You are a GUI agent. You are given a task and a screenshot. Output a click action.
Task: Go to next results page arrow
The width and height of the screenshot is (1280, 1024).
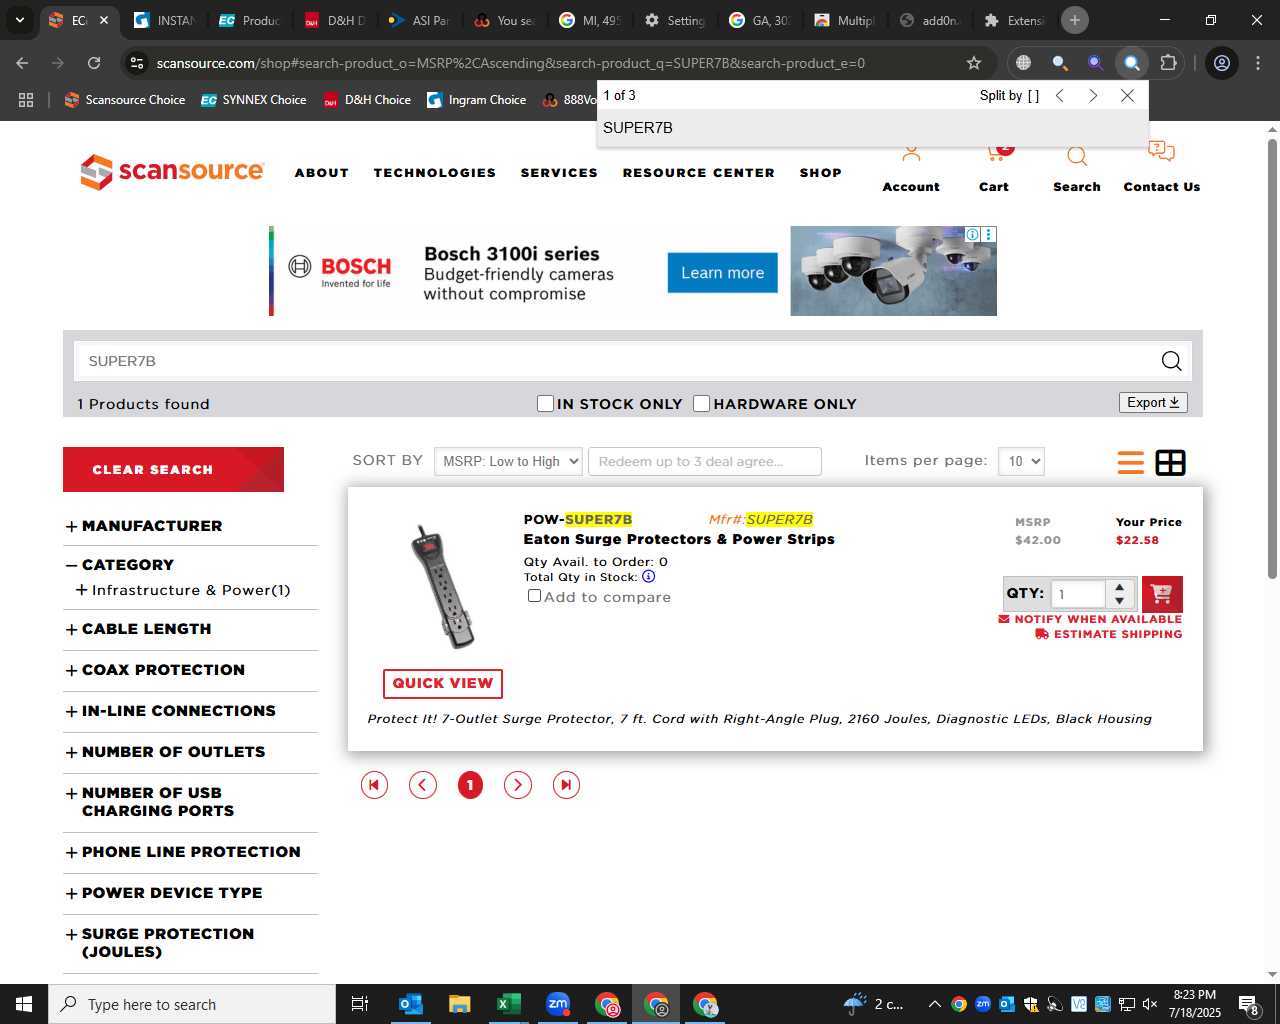point(518,785)
